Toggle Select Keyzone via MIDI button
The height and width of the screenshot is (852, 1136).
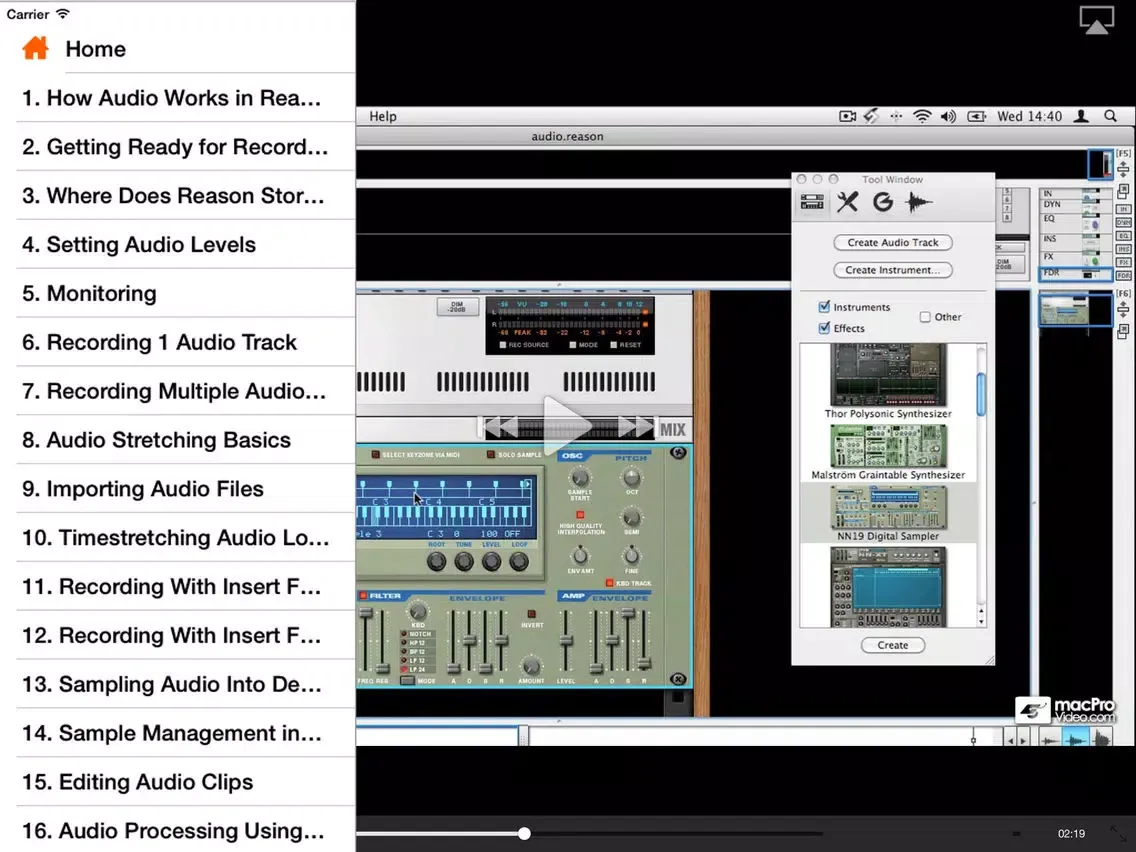375,454
